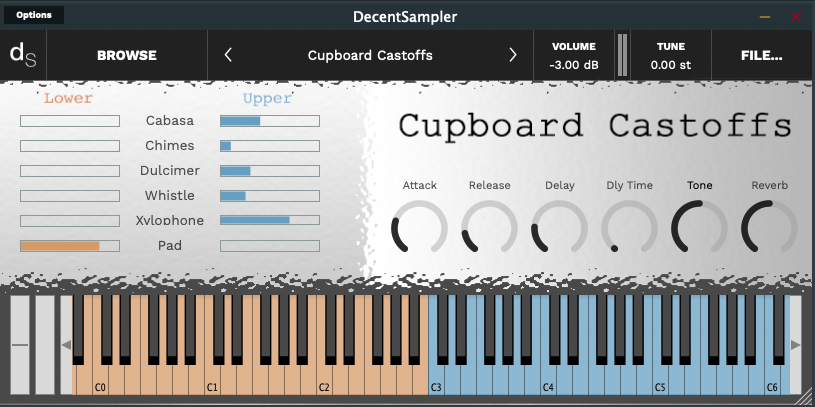Click the modulation wheel
This screenshot has width=815, height=407.
pos(45,345)
